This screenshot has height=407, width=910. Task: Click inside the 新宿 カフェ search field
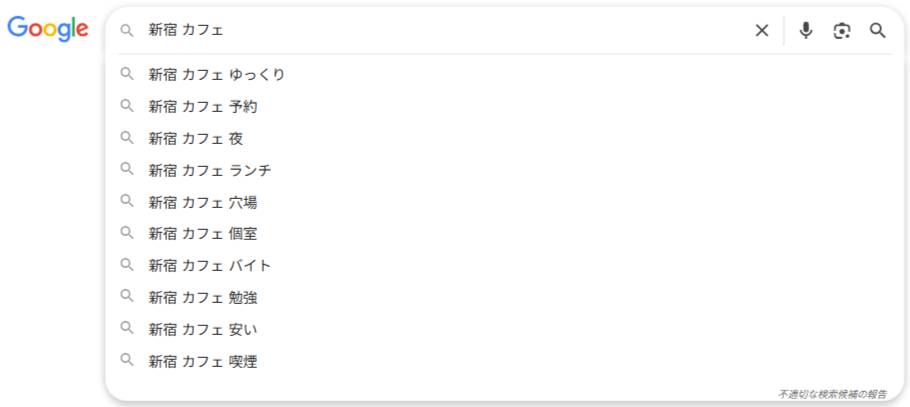click(450, 30)
